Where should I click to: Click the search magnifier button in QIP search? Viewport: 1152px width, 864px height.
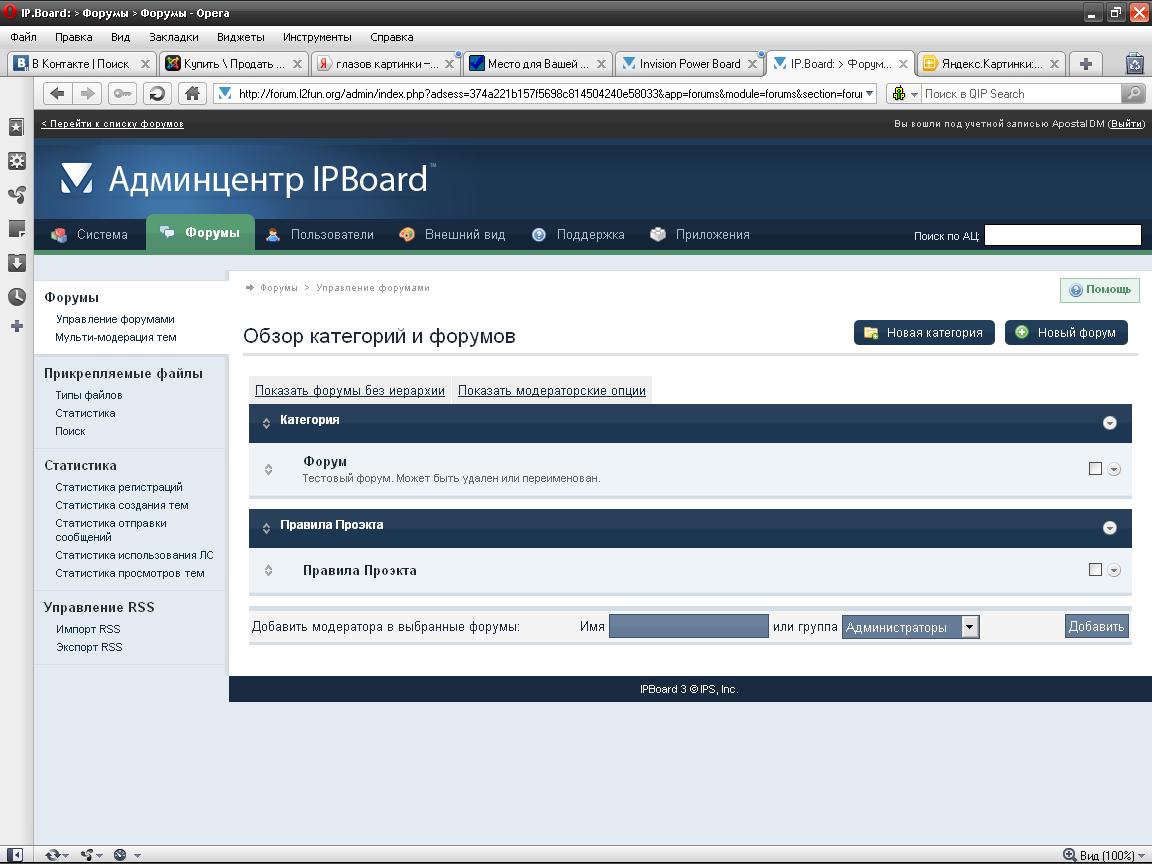pos(1133,93)
